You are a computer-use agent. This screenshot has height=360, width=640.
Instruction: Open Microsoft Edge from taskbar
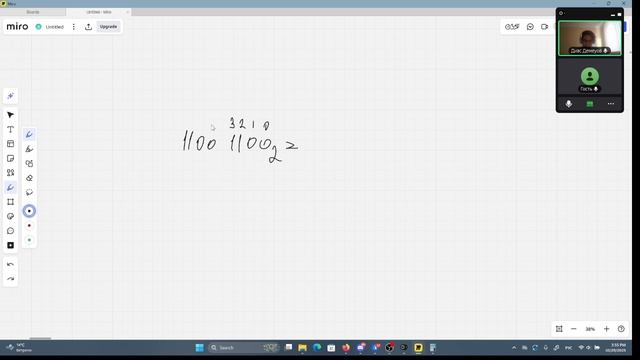pos(317,348)
